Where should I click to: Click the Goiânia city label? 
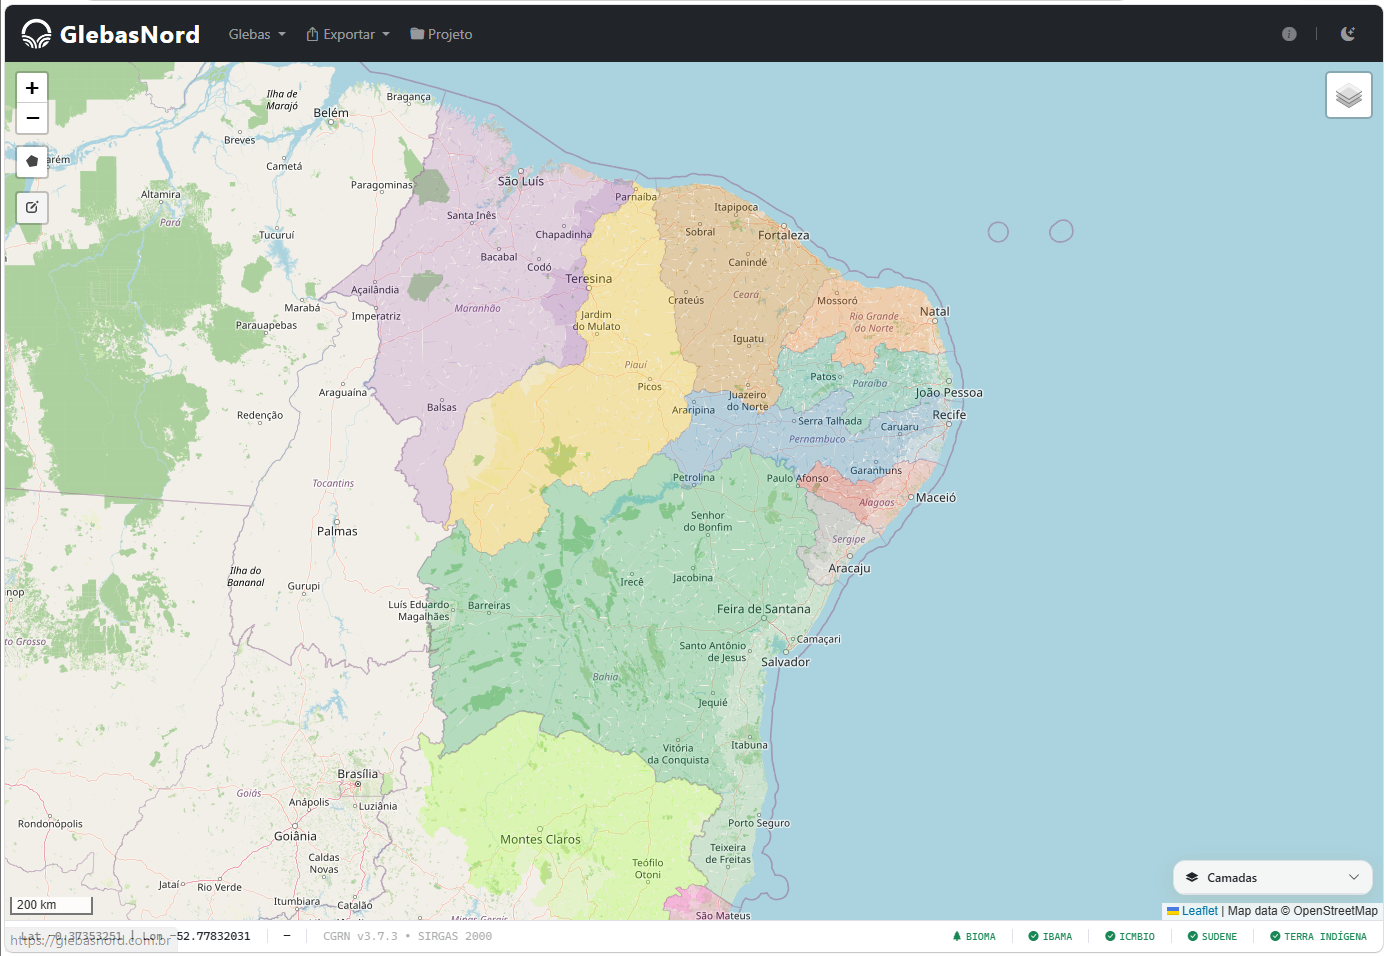coord(295,836)
